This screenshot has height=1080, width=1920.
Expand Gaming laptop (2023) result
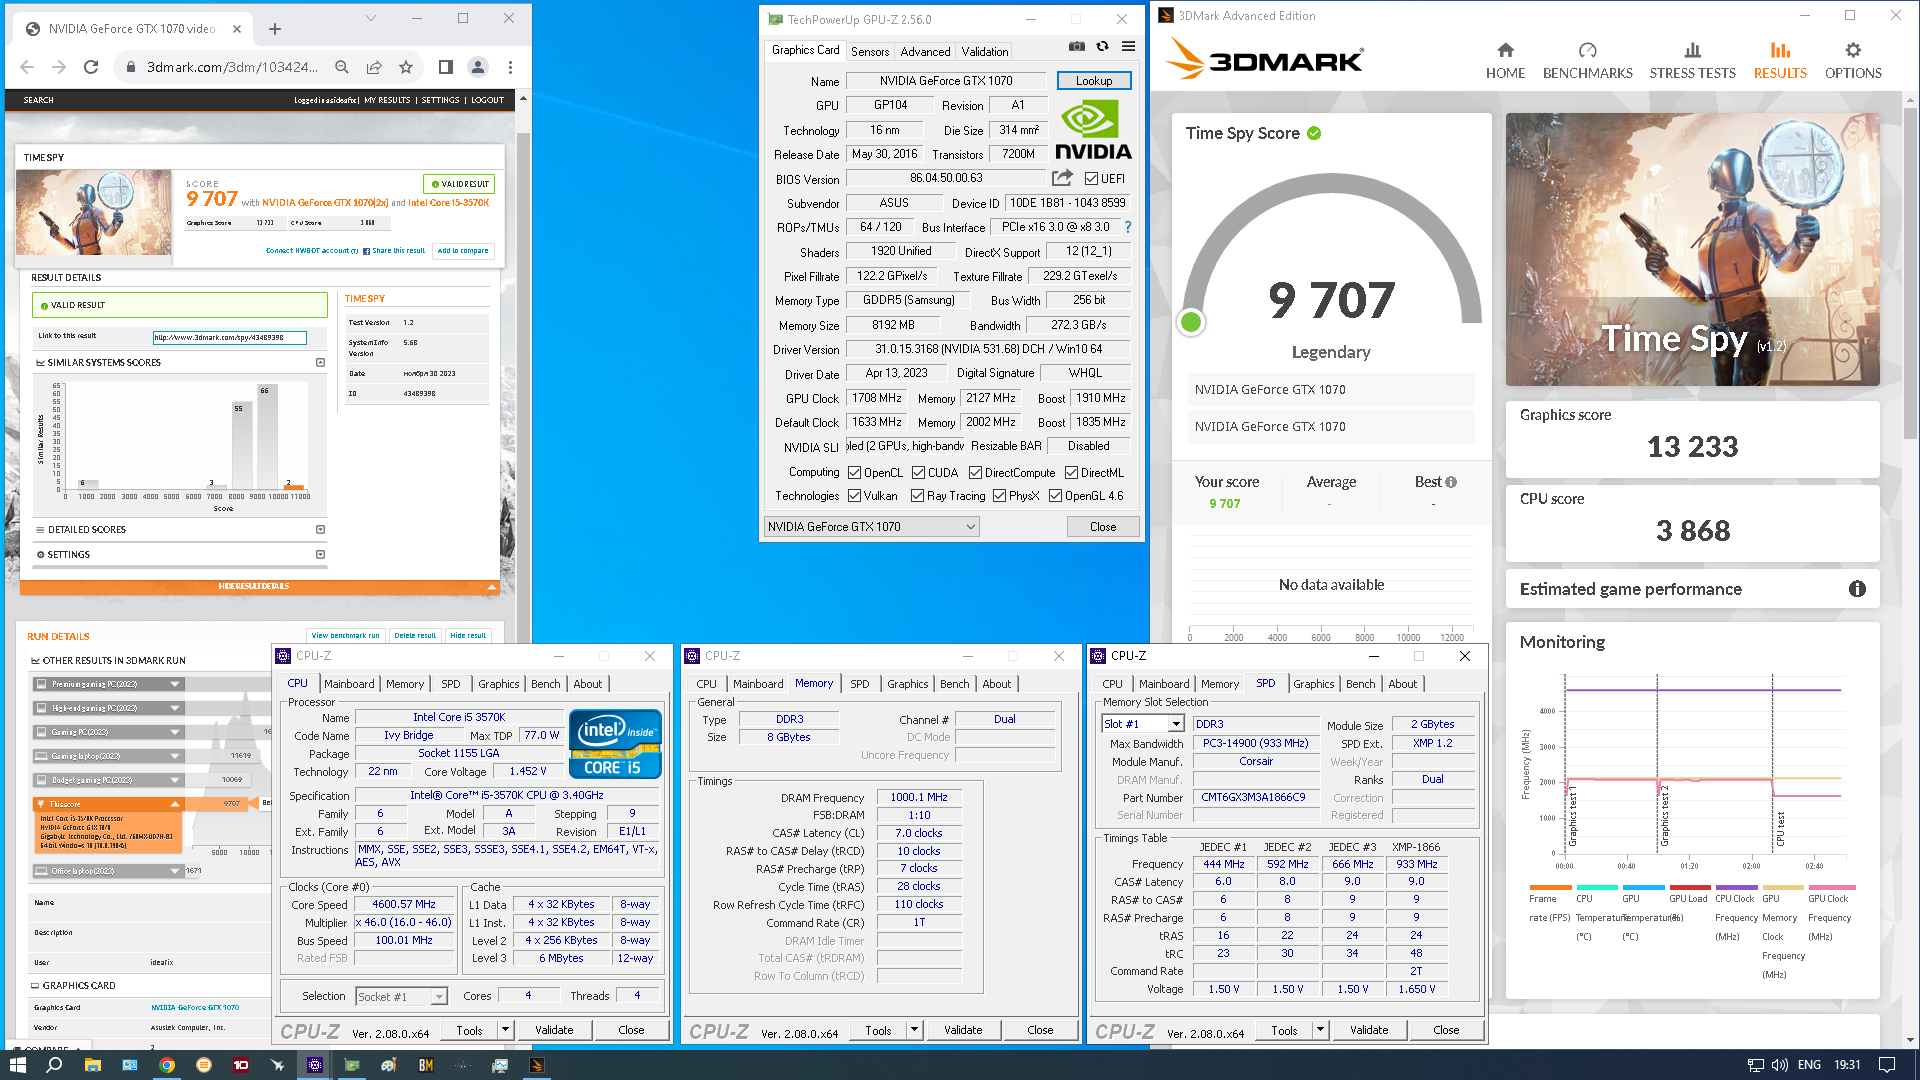(108, 756)
